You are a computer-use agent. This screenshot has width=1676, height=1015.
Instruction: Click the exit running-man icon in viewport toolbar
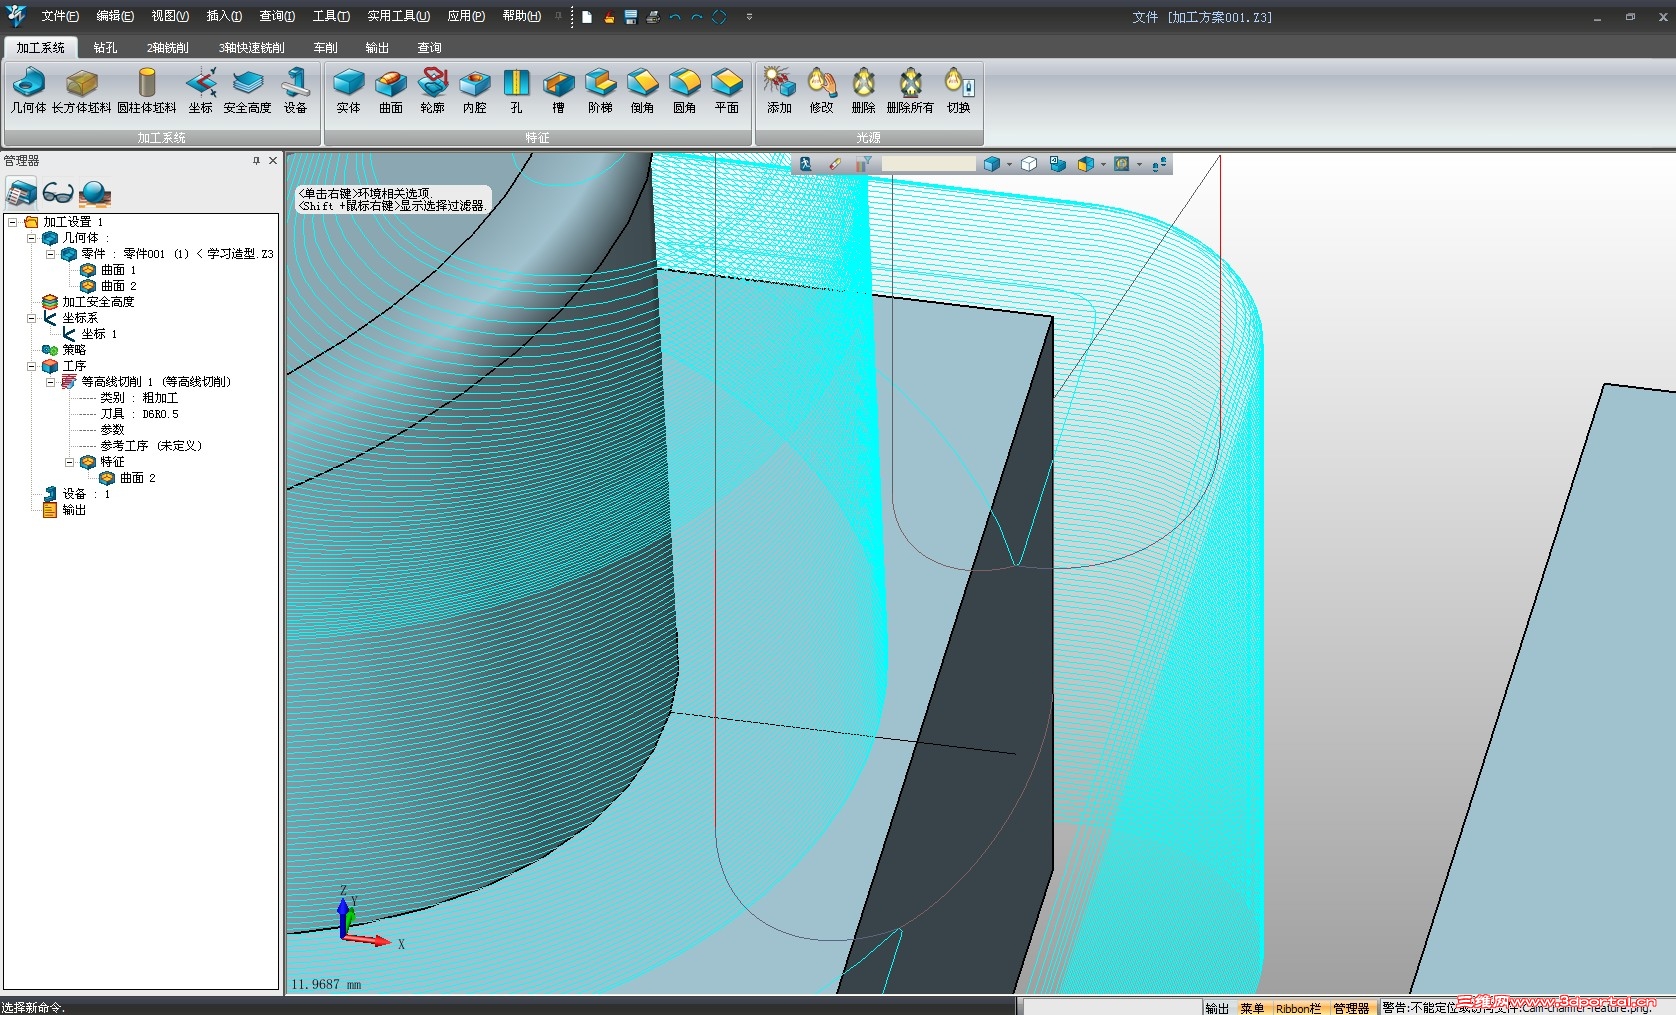click(805, 164)
